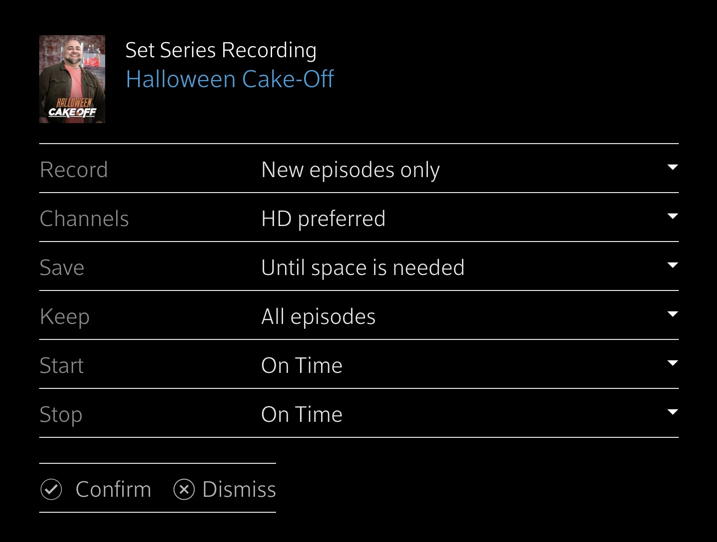717x542 pixels.
Task: Select the Stop row 'On Time' value
Action: point(302,414)
